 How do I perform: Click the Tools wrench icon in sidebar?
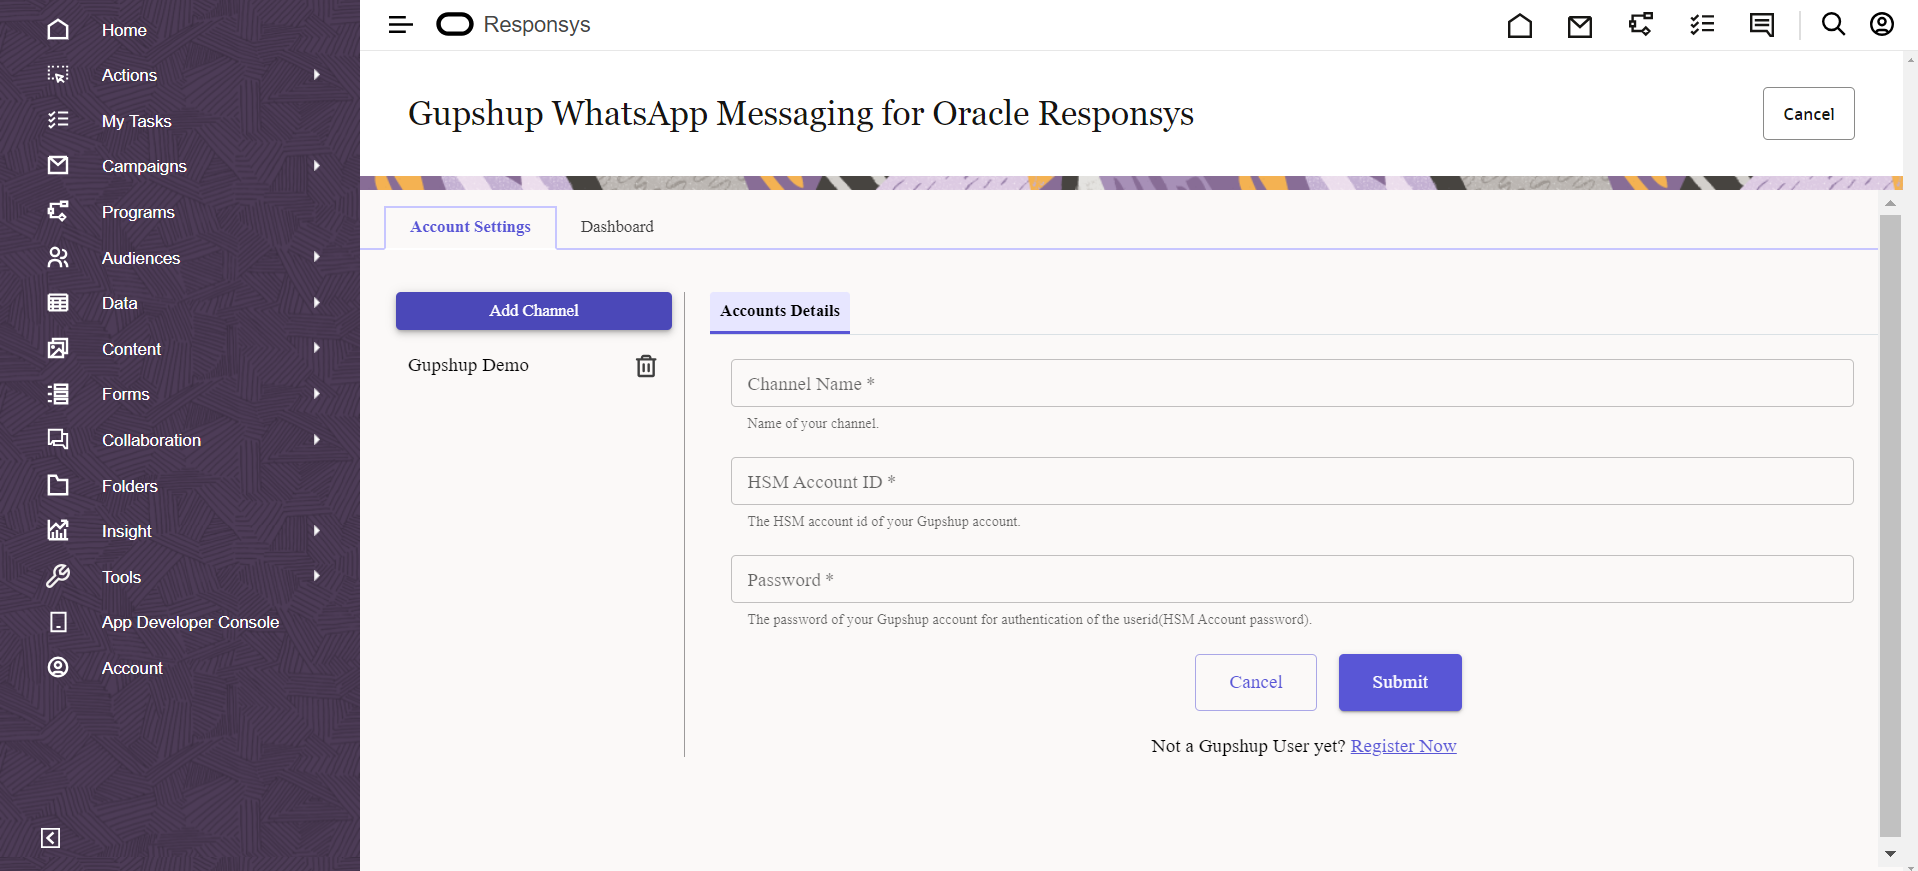pos(58,576)
